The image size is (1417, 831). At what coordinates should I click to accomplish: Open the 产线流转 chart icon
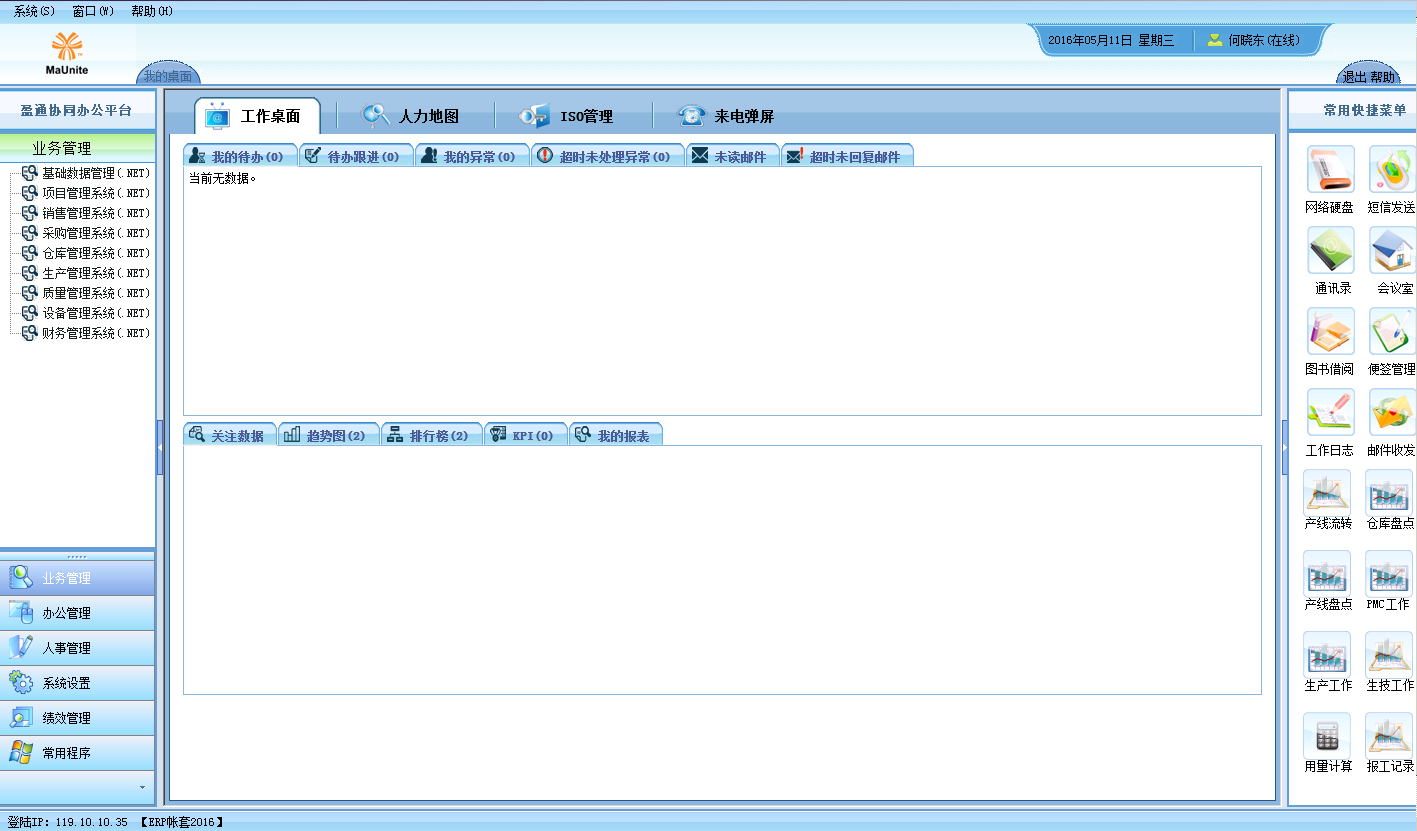pos(1327,493)
